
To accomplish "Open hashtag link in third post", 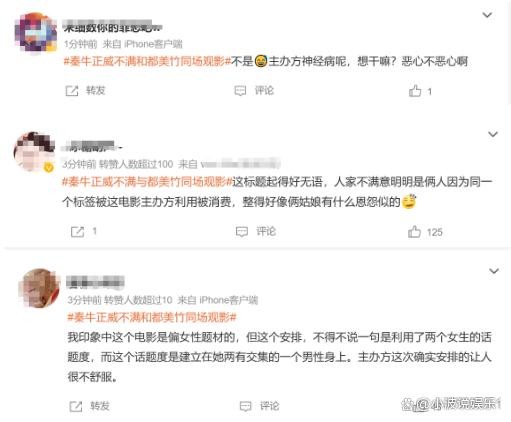I will click(152, 317).
